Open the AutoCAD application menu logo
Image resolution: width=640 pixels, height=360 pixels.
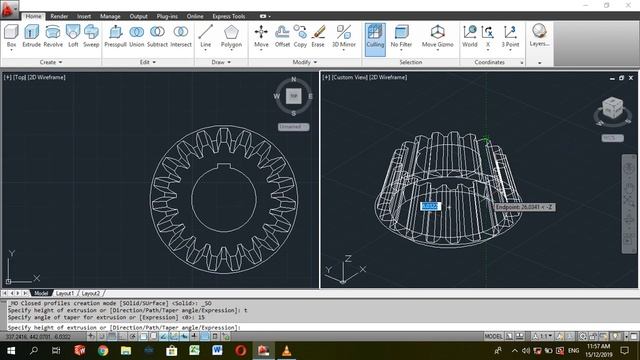click(9, 10)
